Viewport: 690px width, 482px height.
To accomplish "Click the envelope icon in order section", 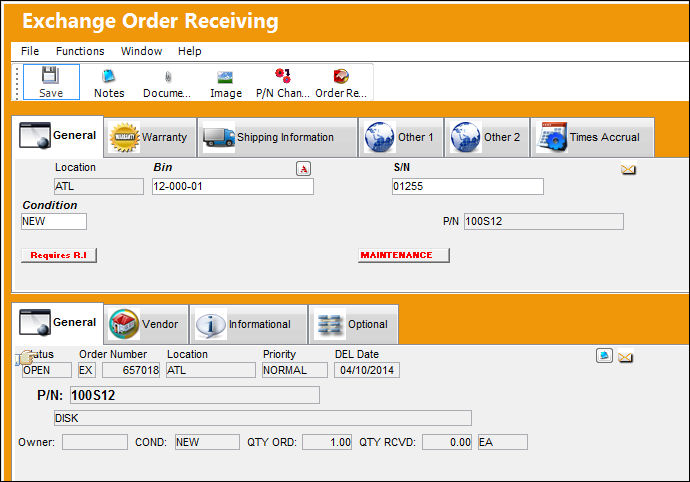I will pyautogui.click(x=625, y=357).
